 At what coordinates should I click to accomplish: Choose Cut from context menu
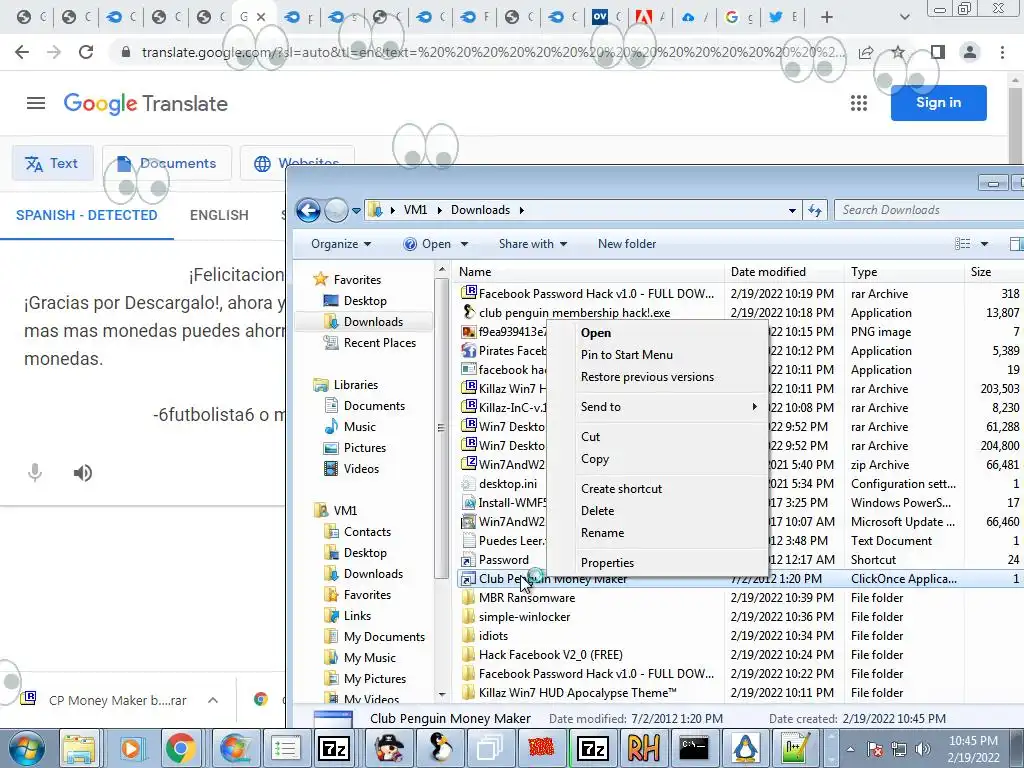point(590,436)
